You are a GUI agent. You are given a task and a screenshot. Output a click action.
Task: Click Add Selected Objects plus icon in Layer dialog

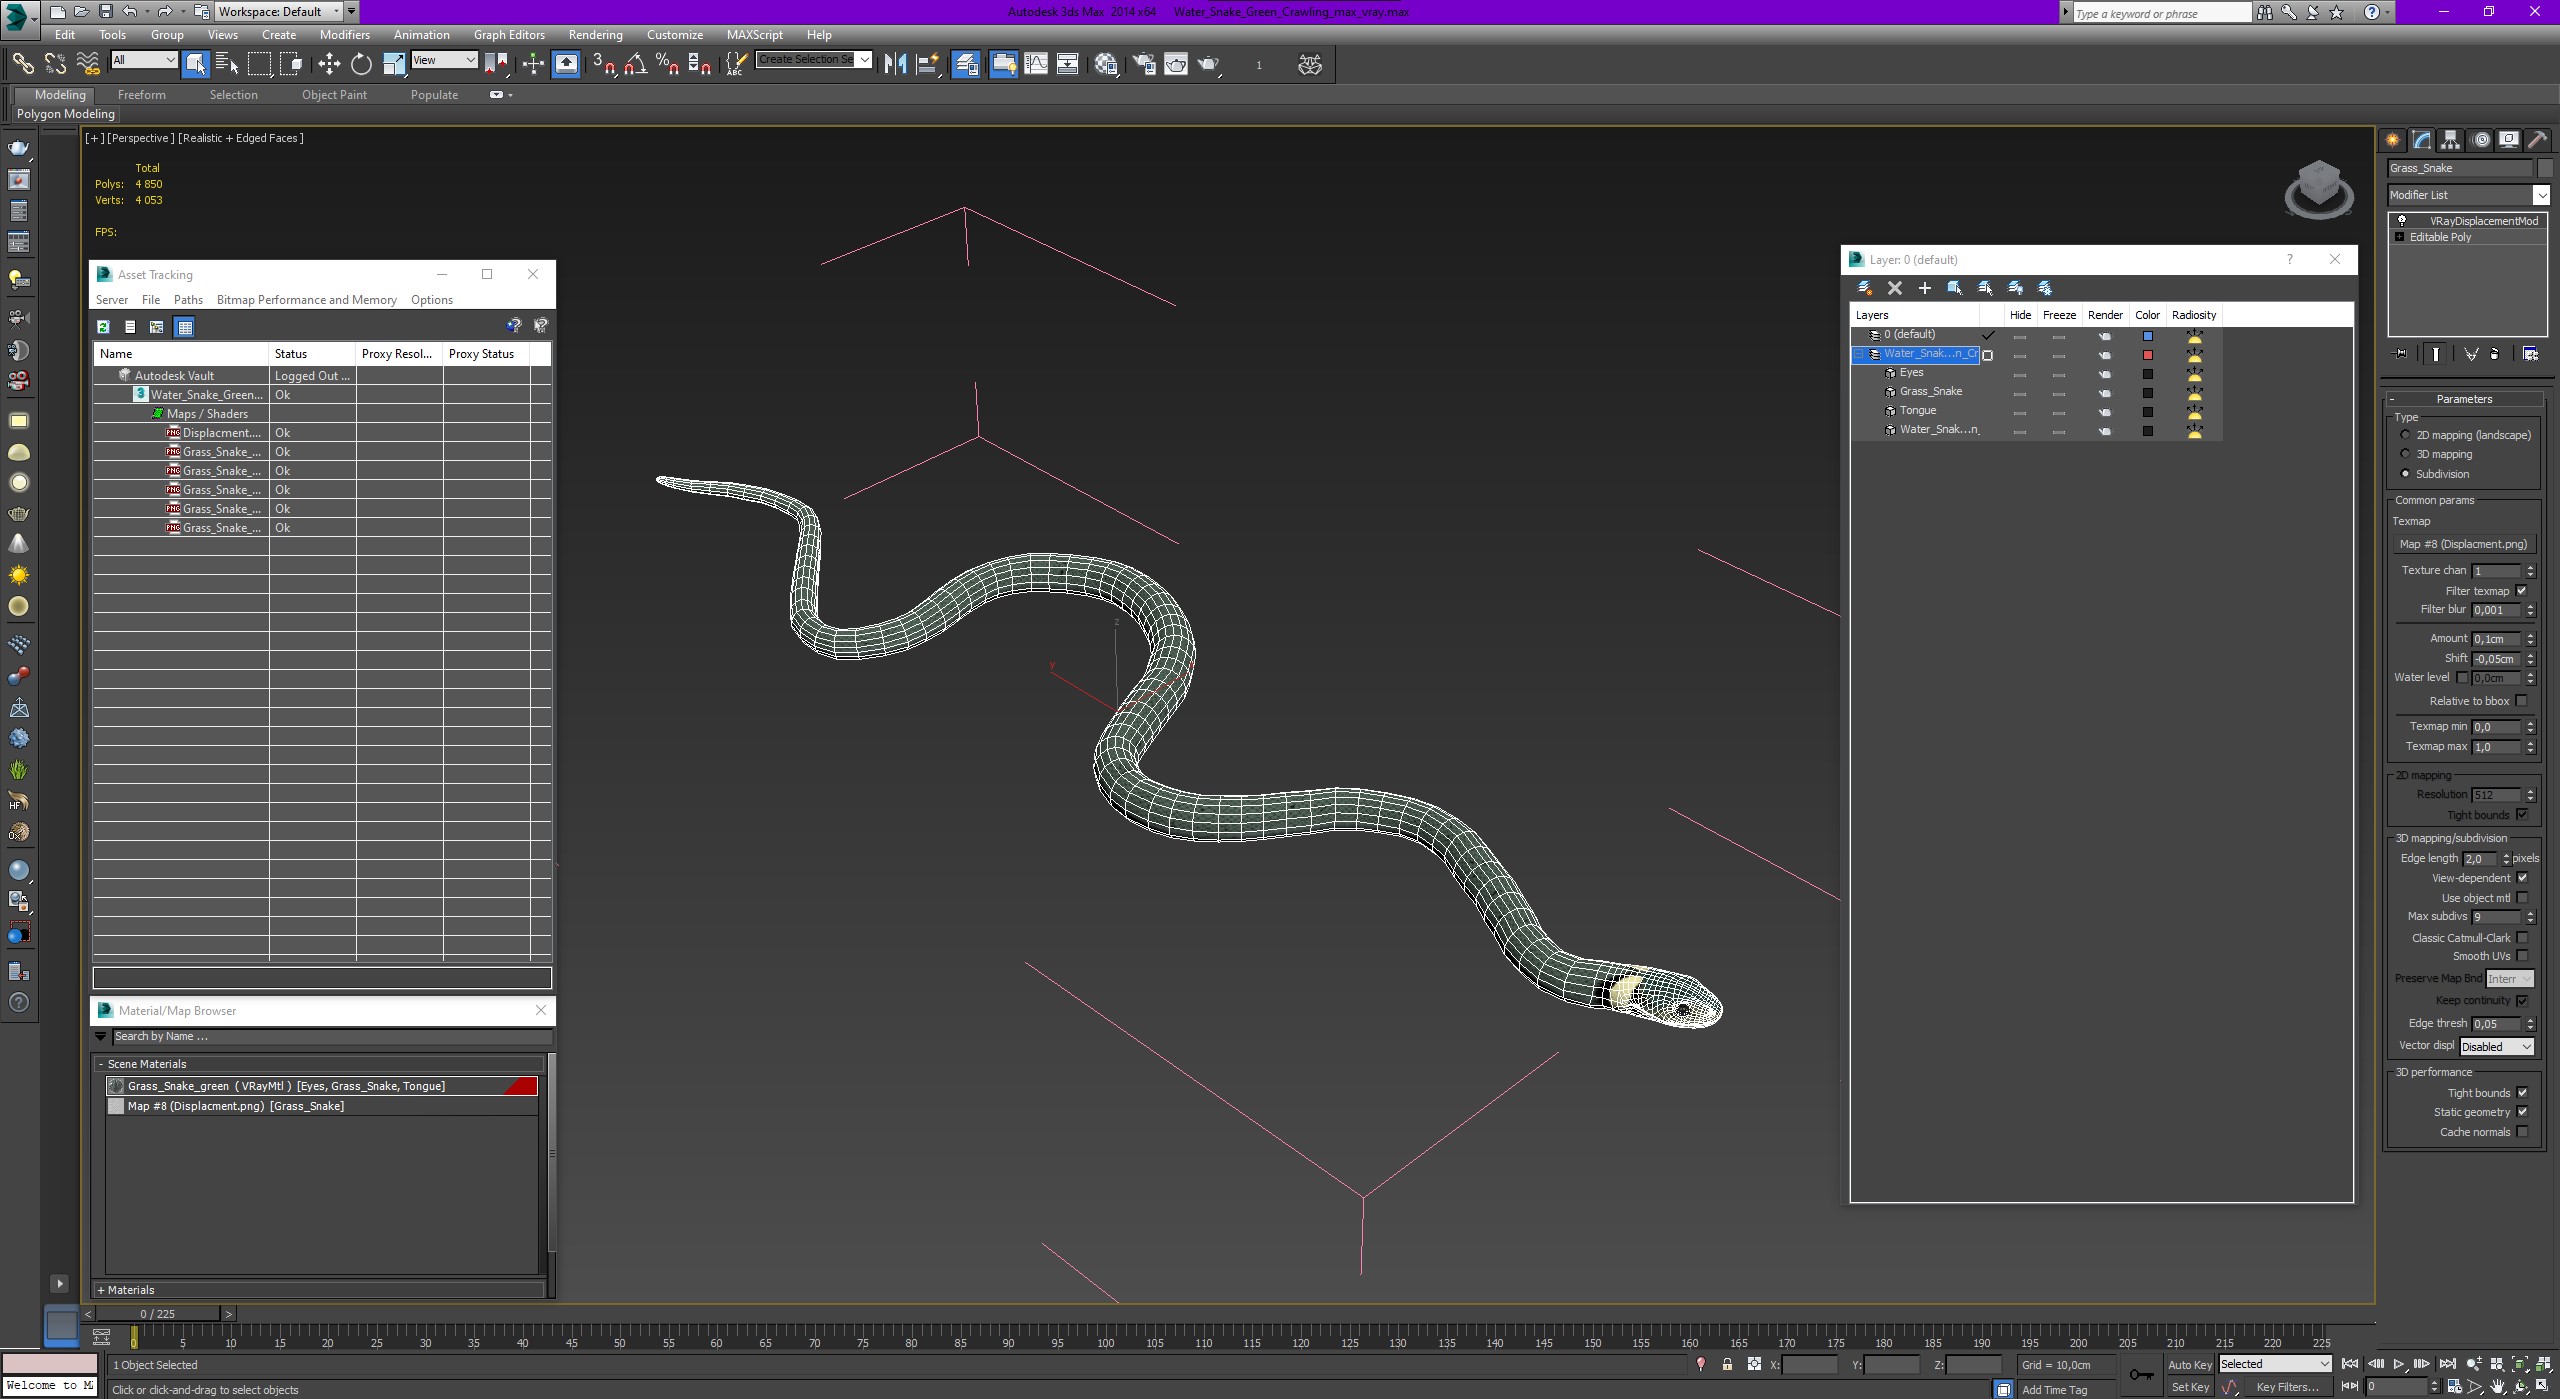pyautogui.click(x=1924, y=288)
